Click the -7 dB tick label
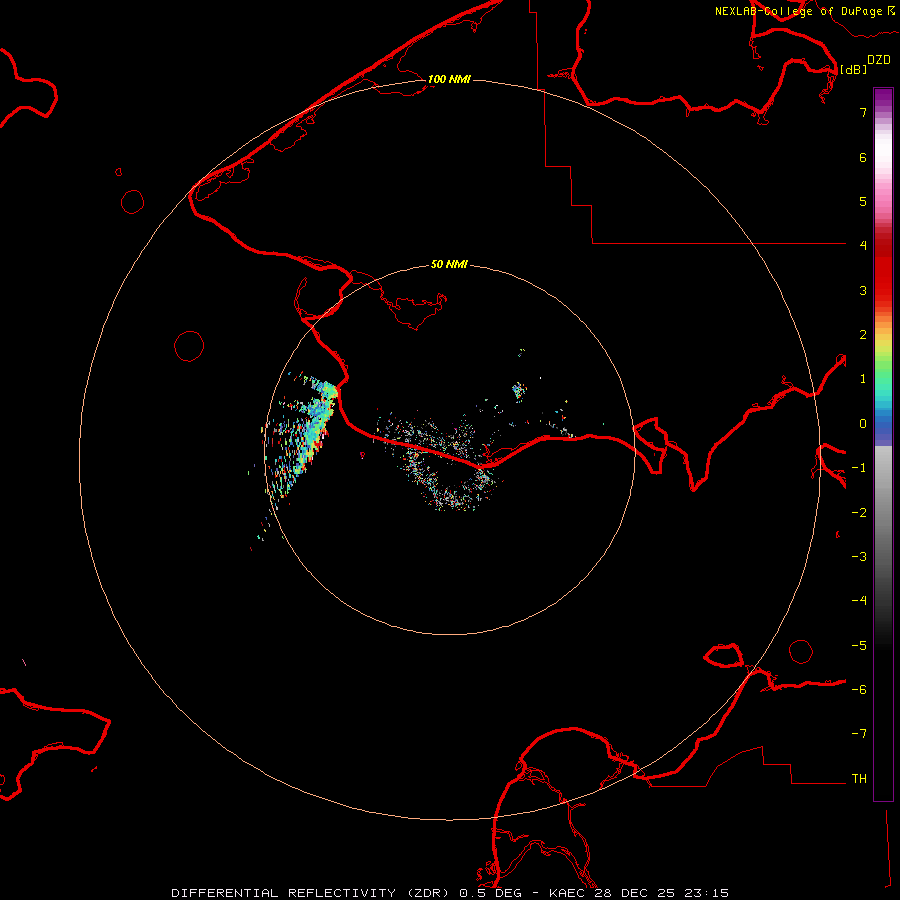Screen dimensions: 900x900 pos(859,734)
